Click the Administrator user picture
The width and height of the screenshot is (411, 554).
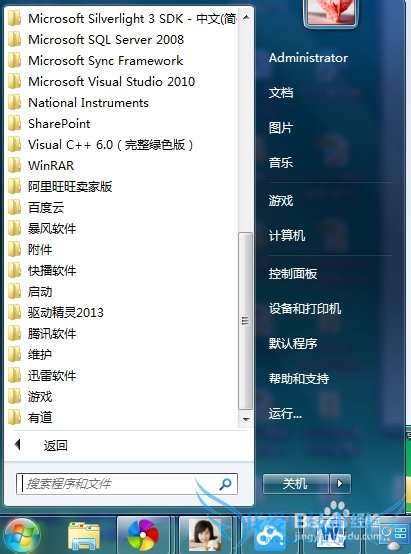331,12
